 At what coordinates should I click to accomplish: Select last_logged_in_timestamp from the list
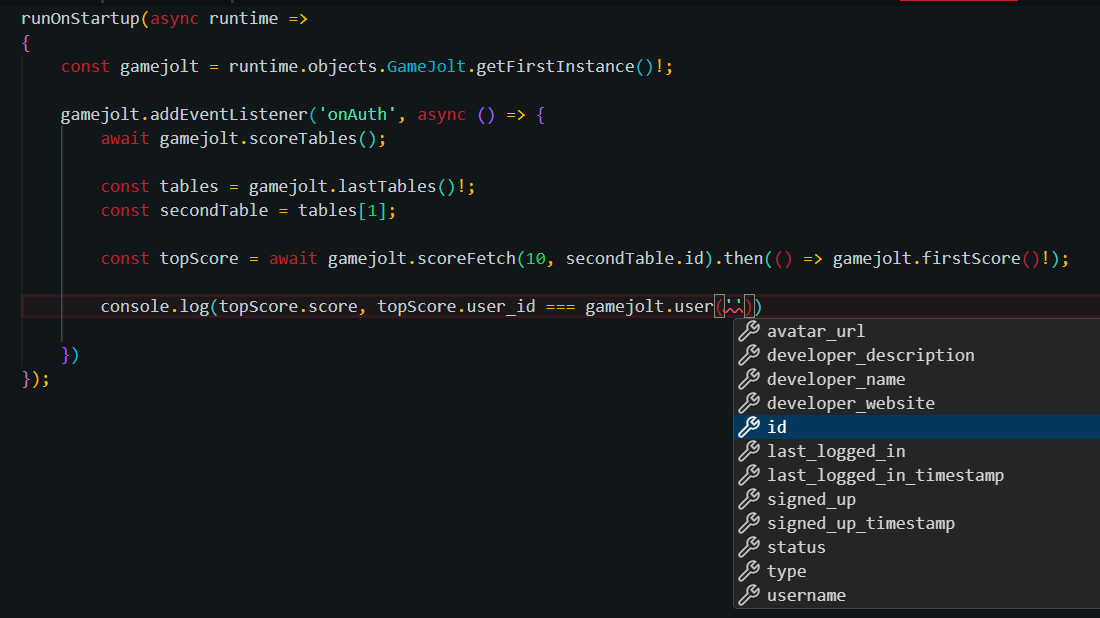coord(917,475)
